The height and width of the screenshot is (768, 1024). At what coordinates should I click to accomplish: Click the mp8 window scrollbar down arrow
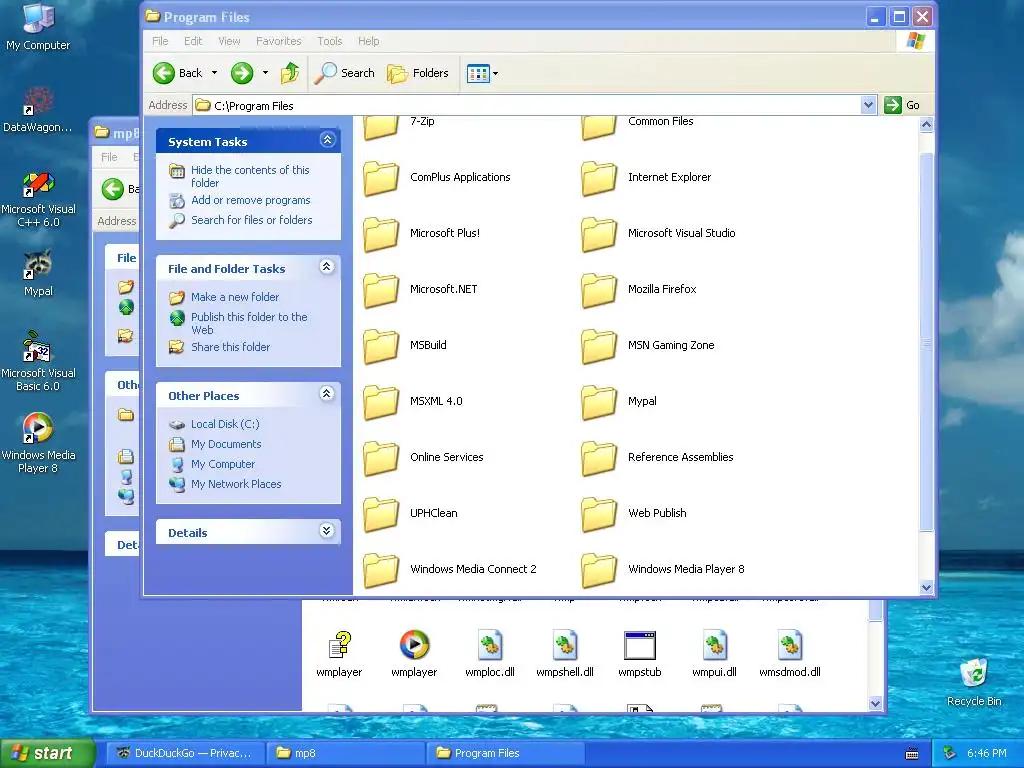876,703
